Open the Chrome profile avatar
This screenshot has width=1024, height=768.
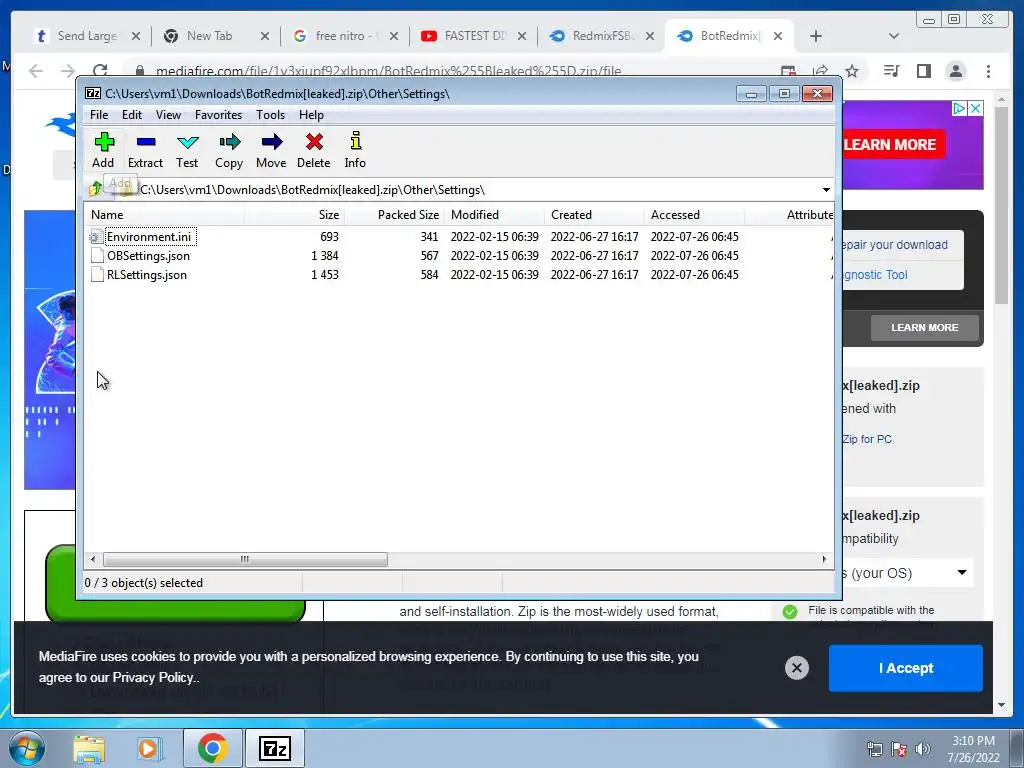click(956, 71)
